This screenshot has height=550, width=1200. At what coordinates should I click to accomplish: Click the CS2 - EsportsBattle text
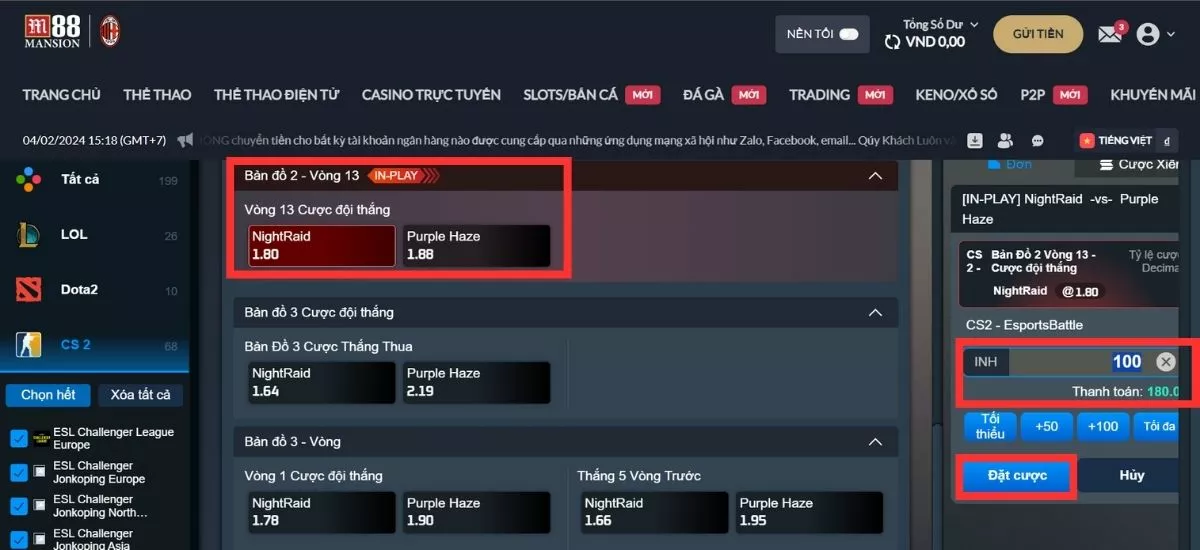1024,325
